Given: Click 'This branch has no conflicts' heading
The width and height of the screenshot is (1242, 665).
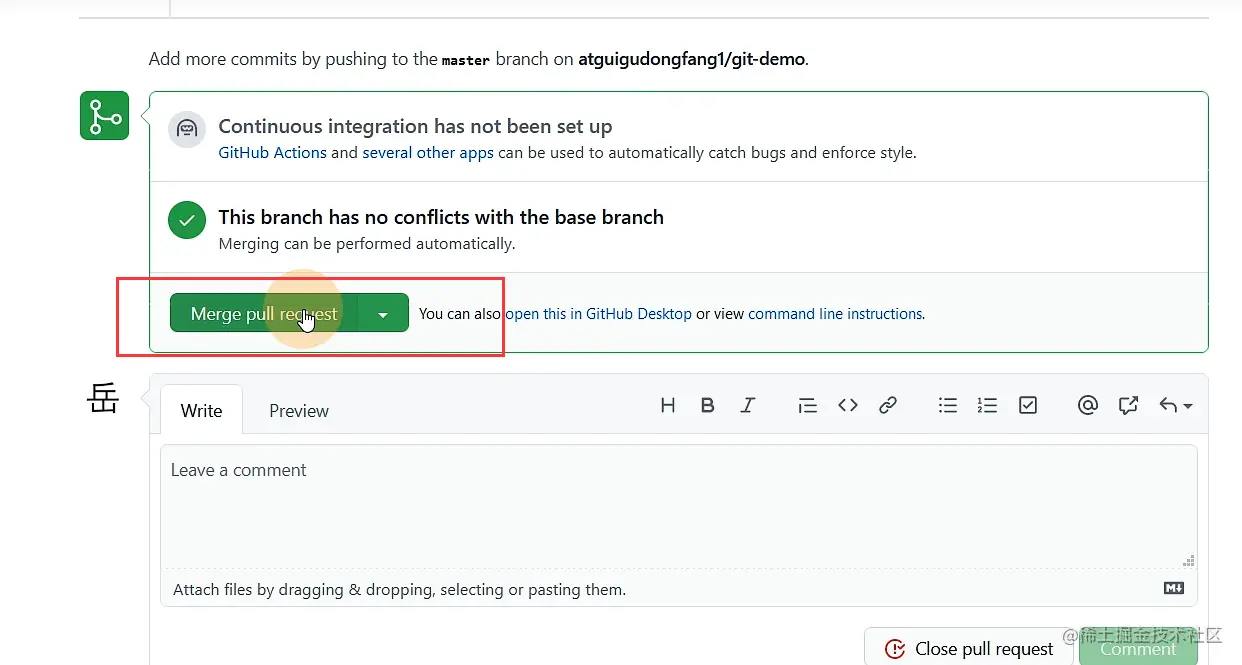Looking at the screenshot, I should tap(441, 217).
